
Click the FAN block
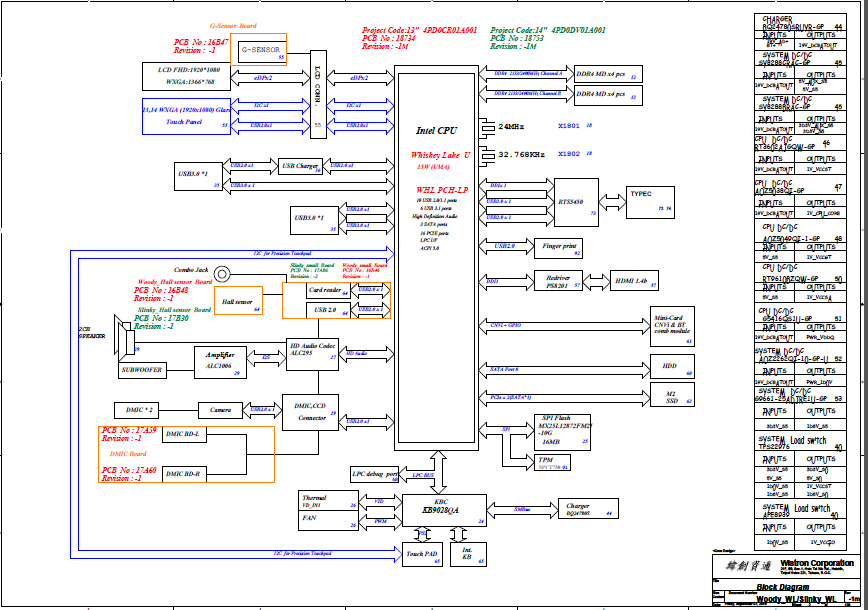[x=329, y=520]
